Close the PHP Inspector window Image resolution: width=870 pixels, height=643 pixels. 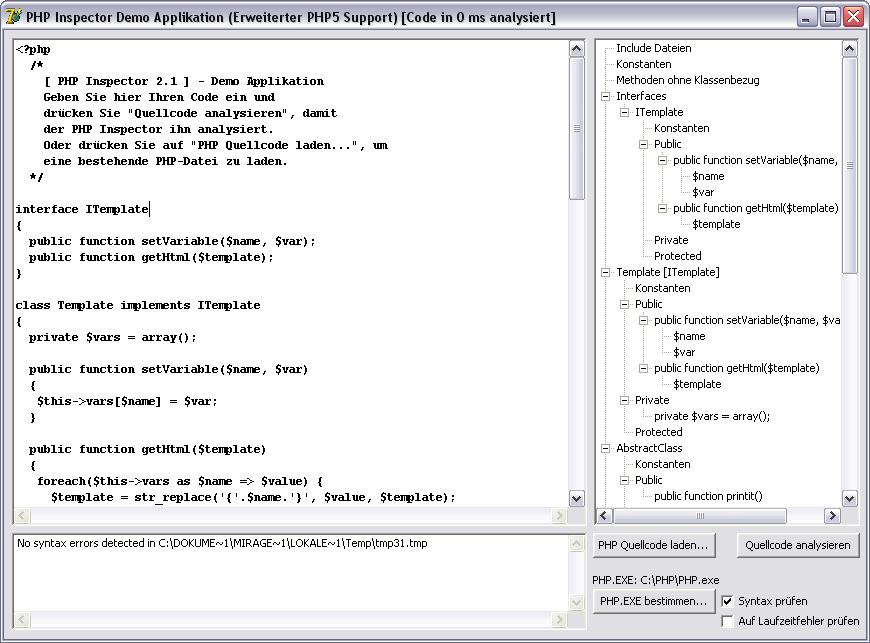853,17
